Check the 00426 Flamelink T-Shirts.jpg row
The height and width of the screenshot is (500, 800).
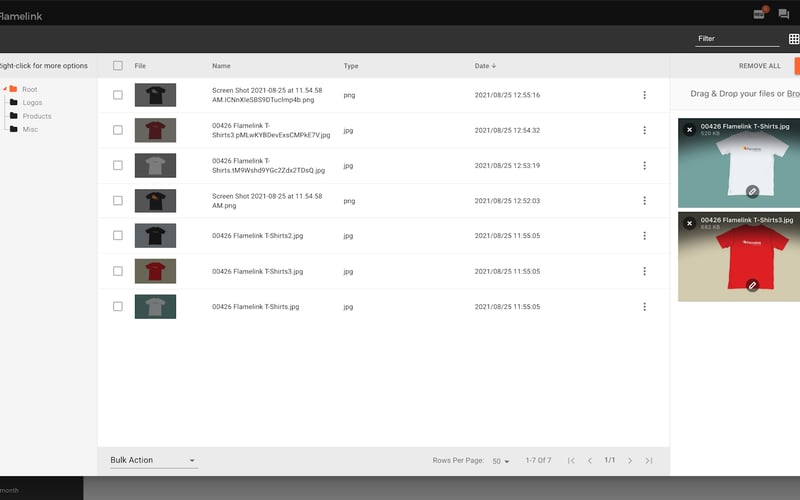click(x=118, y=306)
